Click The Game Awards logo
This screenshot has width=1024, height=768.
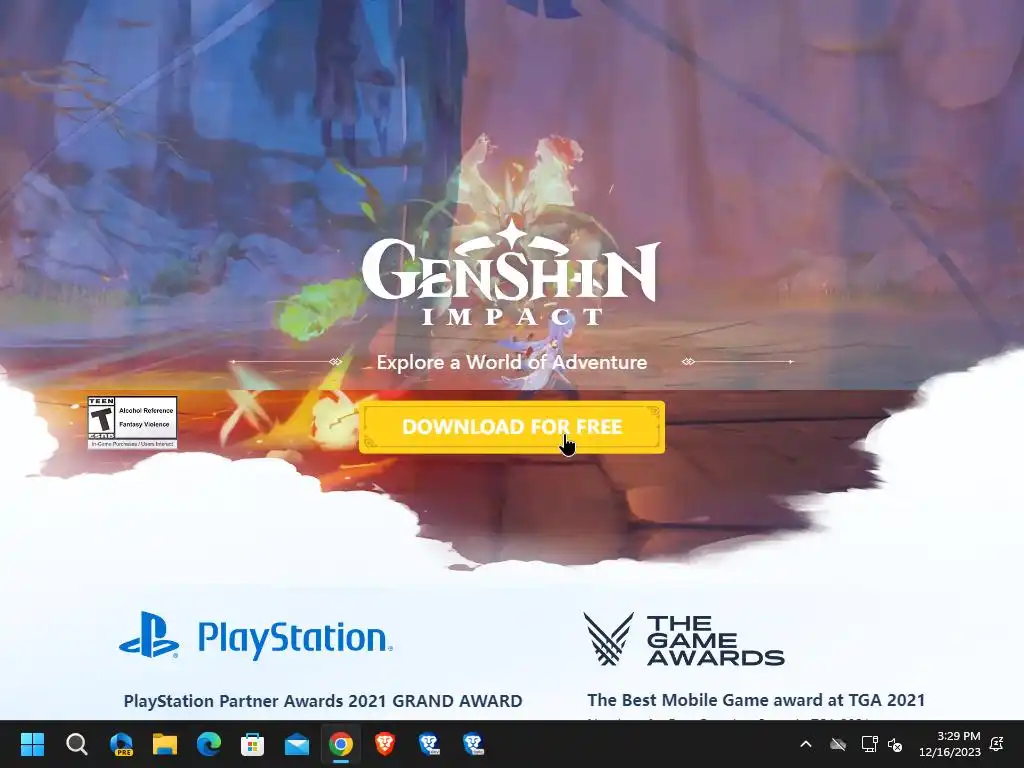pos(684,640)
